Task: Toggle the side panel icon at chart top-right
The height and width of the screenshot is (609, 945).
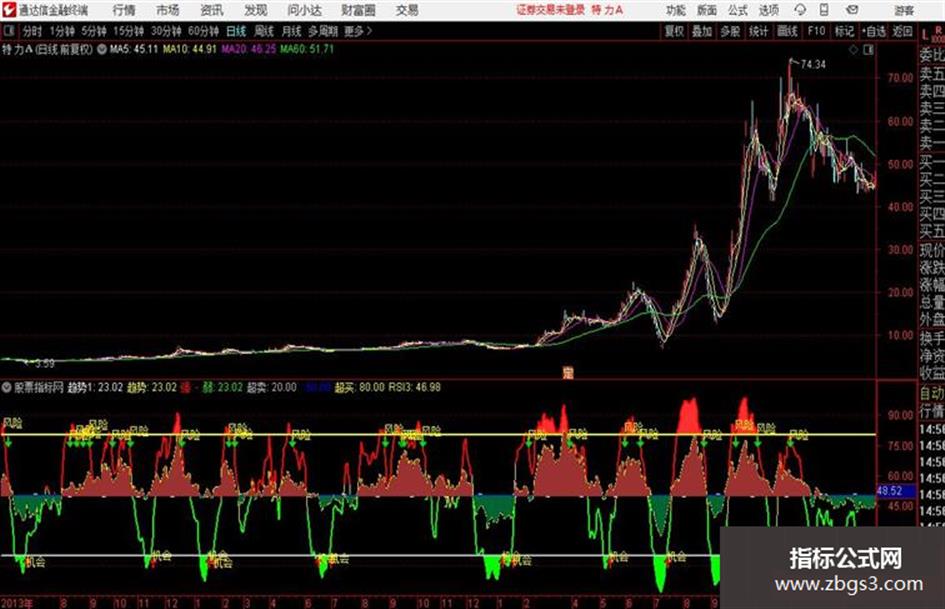Action: (868, 50)
